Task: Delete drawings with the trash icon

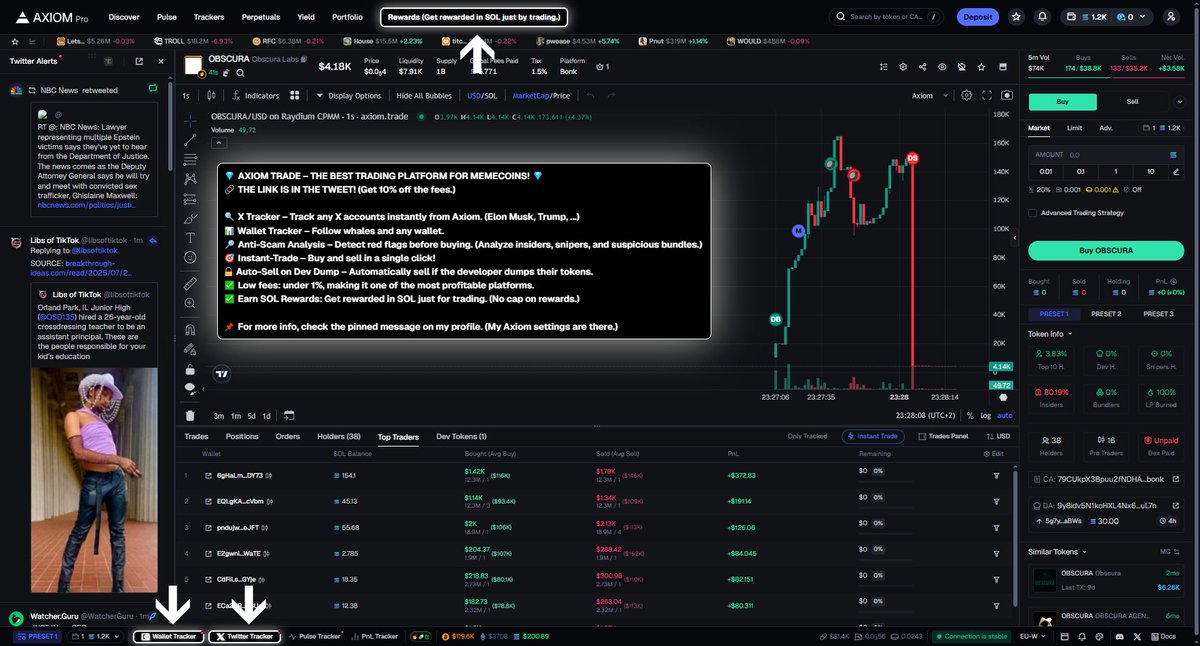Action: coord(190,415)
